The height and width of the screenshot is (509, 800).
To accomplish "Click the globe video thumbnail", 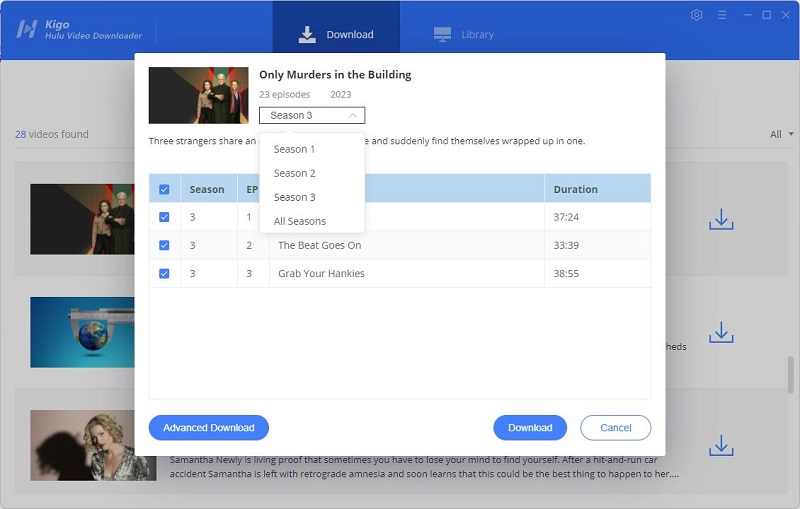I will coord(82,332).
